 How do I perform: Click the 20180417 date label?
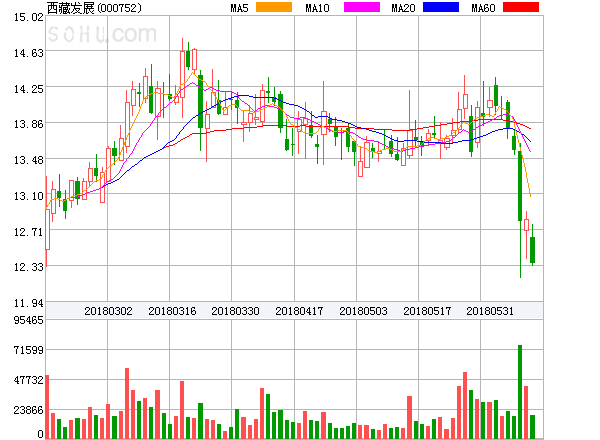click(x=299, y=311)
